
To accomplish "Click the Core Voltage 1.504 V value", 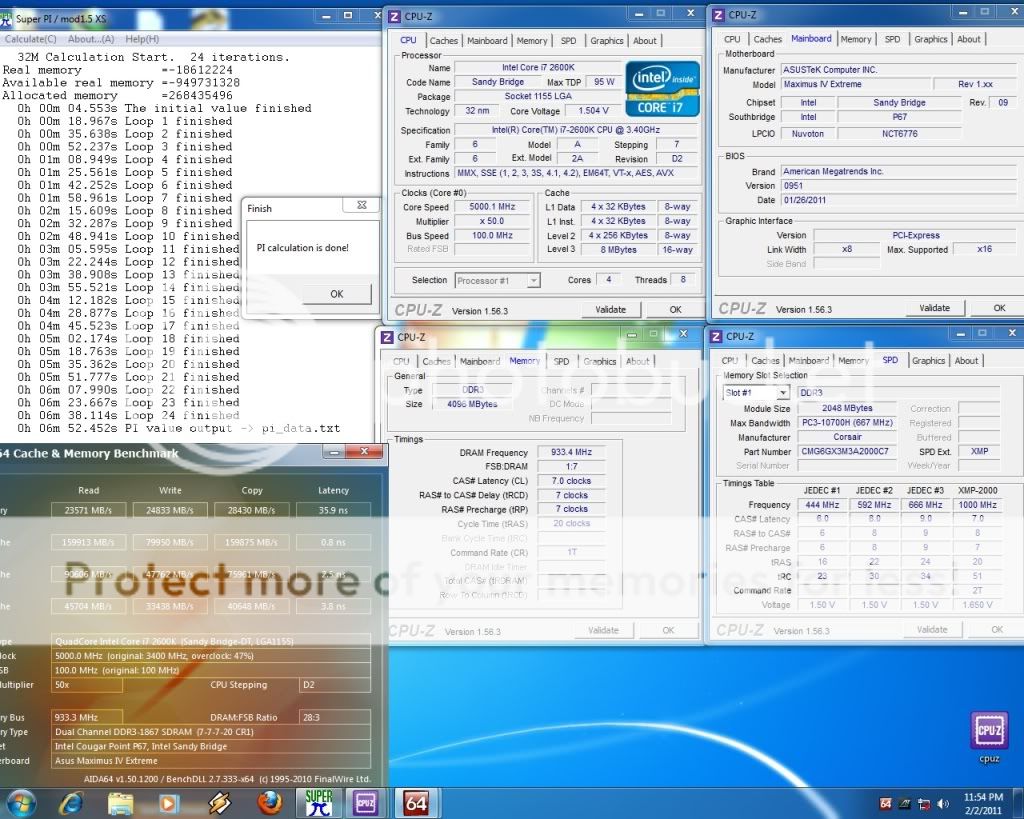I will point(593,111).
